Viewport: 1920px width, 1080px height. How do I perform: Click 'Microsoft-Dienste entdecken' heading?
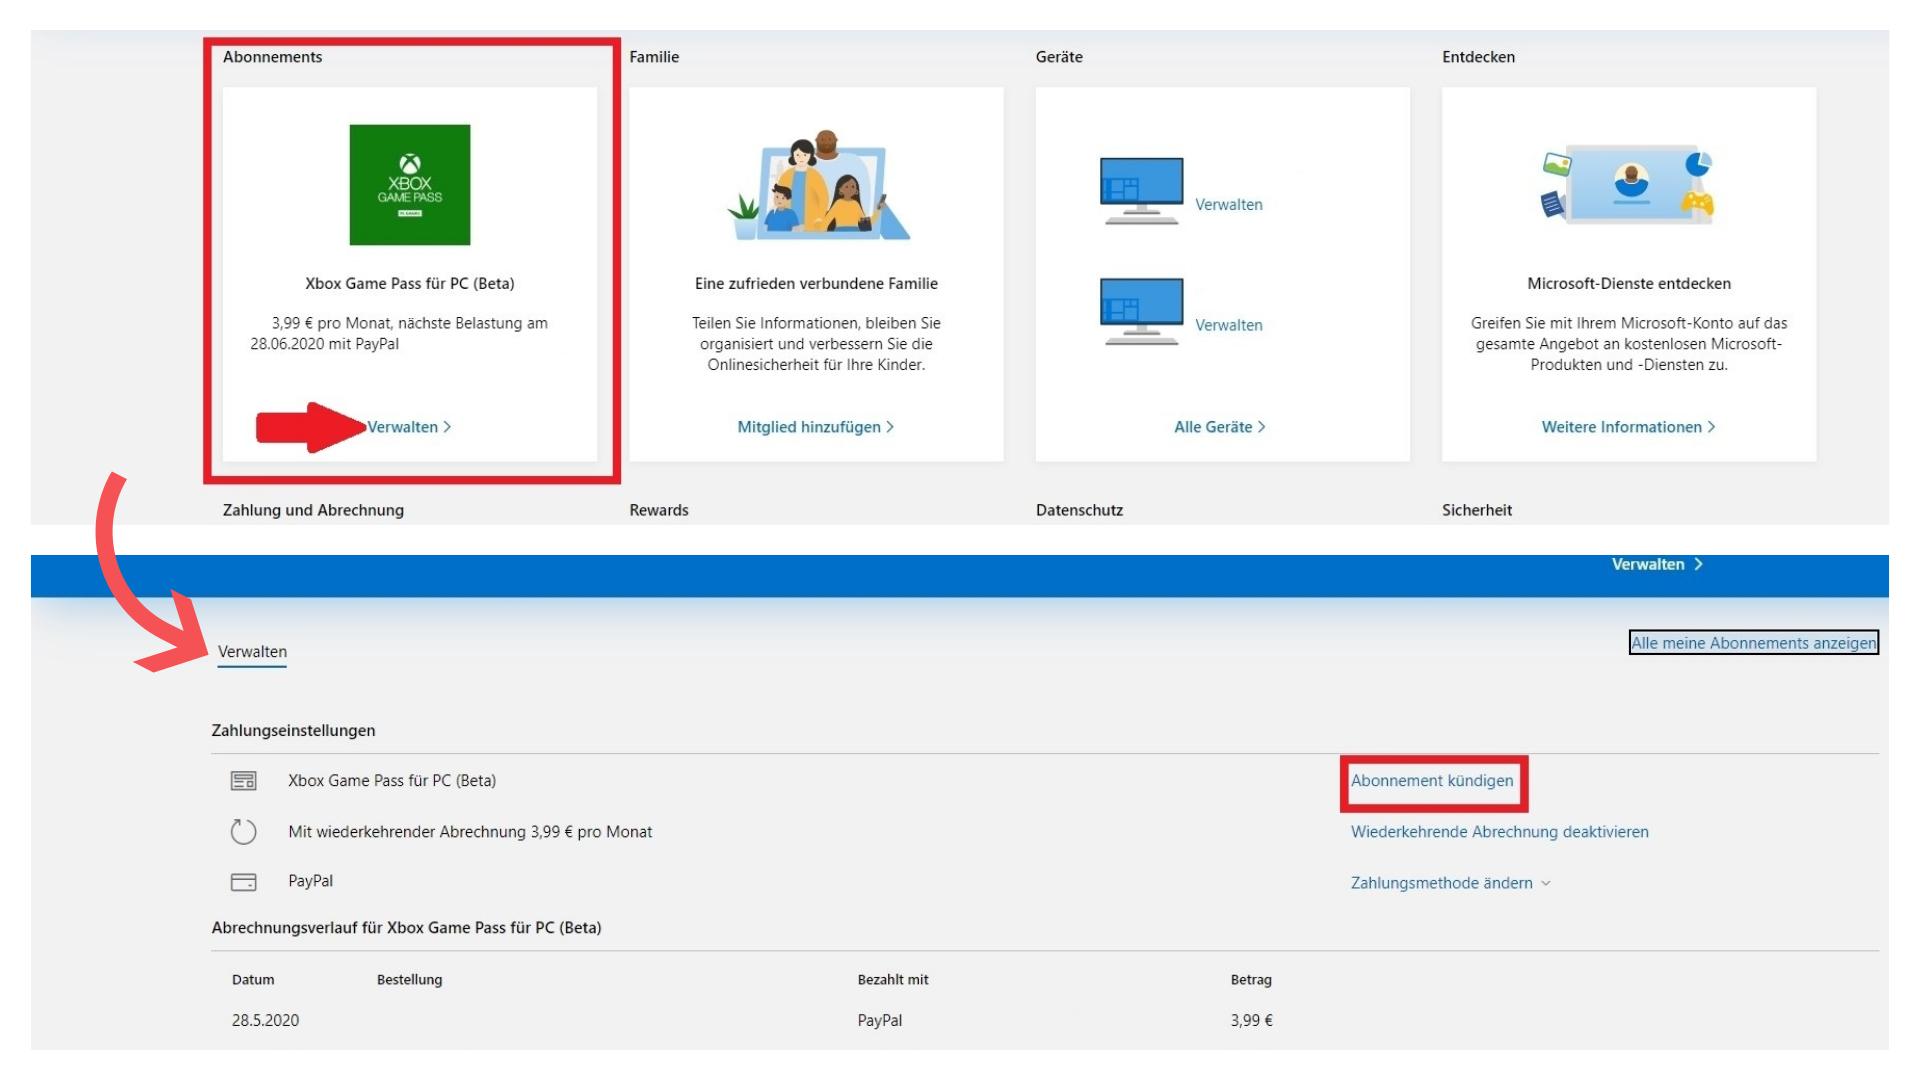click(1629, 284)
